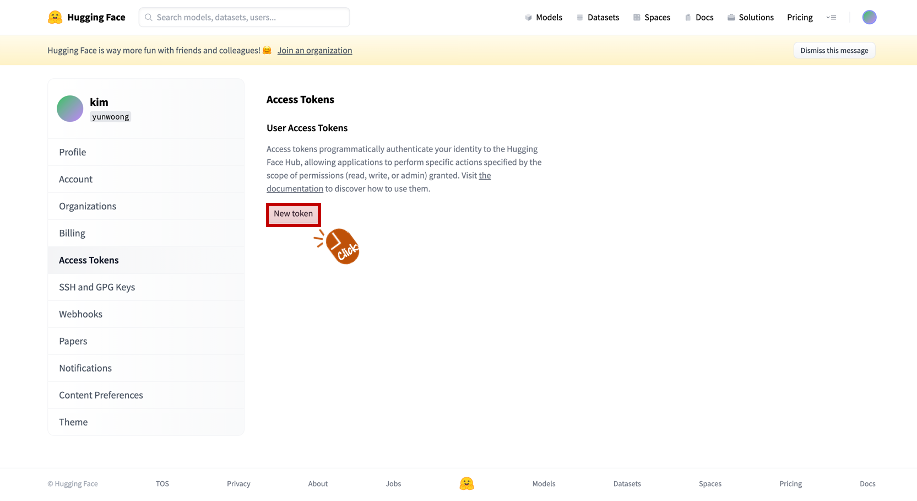917x501 pixels.
Task: Open Spaces in the top navigation
Action: pyautogui.click(x=651, y=18)
